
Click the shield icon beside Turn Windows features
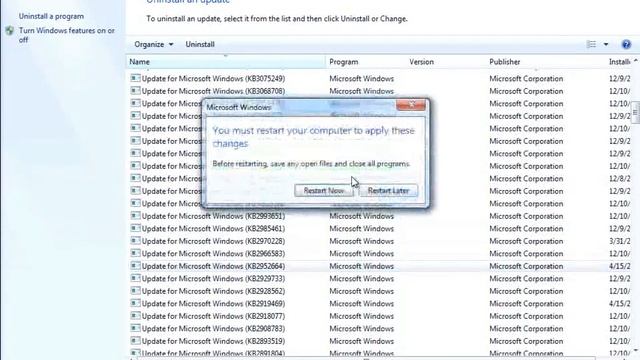(x=10, y=31)
